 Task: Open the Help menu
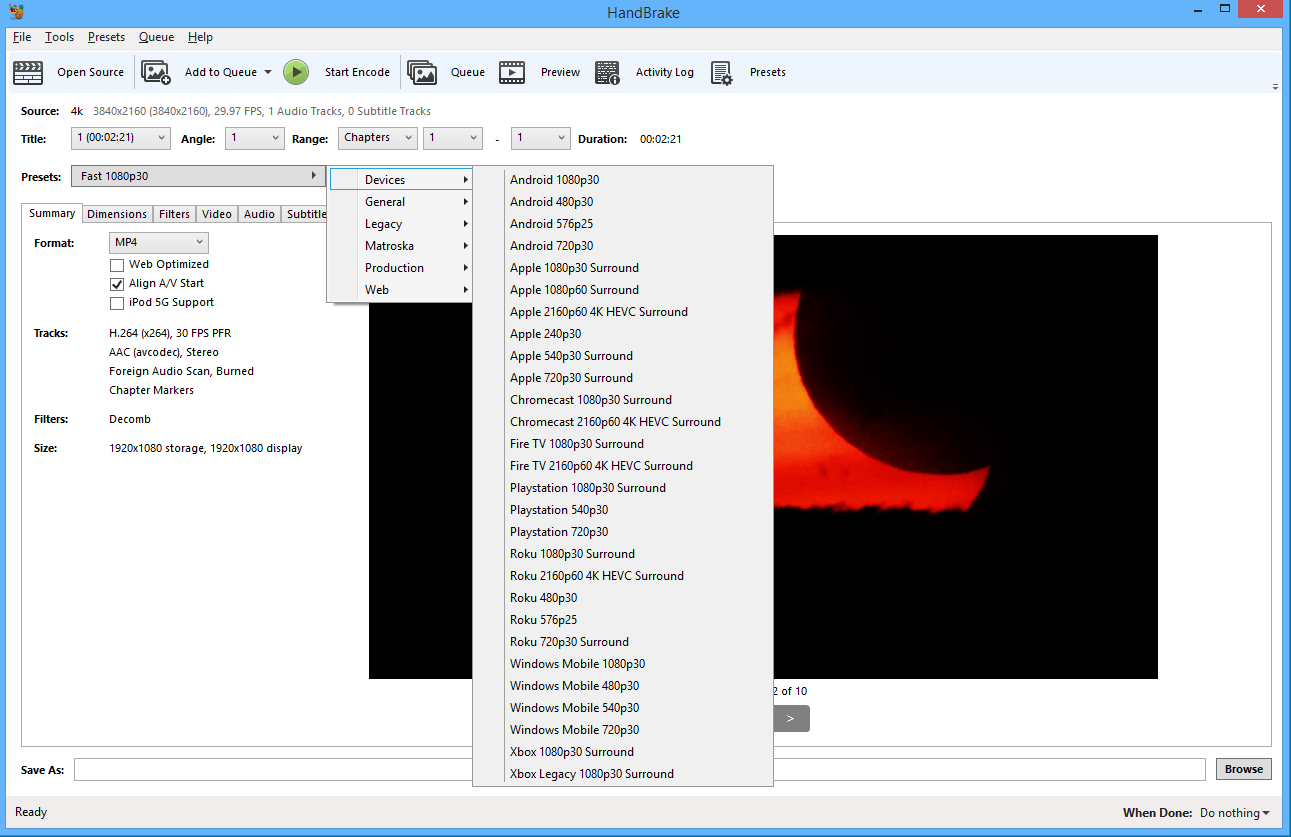point(200,37)
